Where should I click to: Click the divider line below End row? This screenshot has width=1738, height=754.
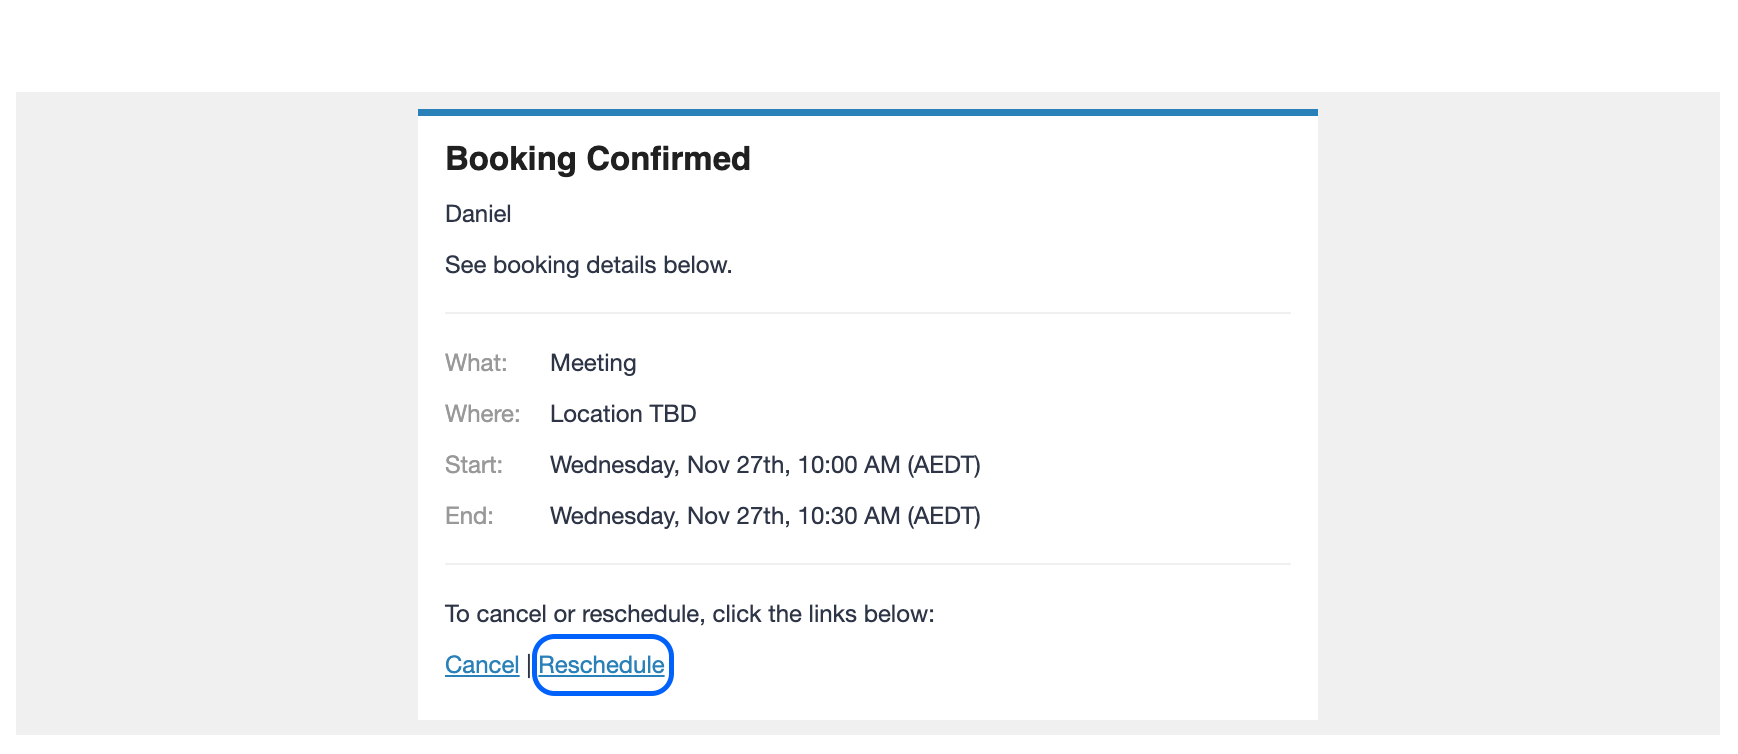(x=868, y=564)
